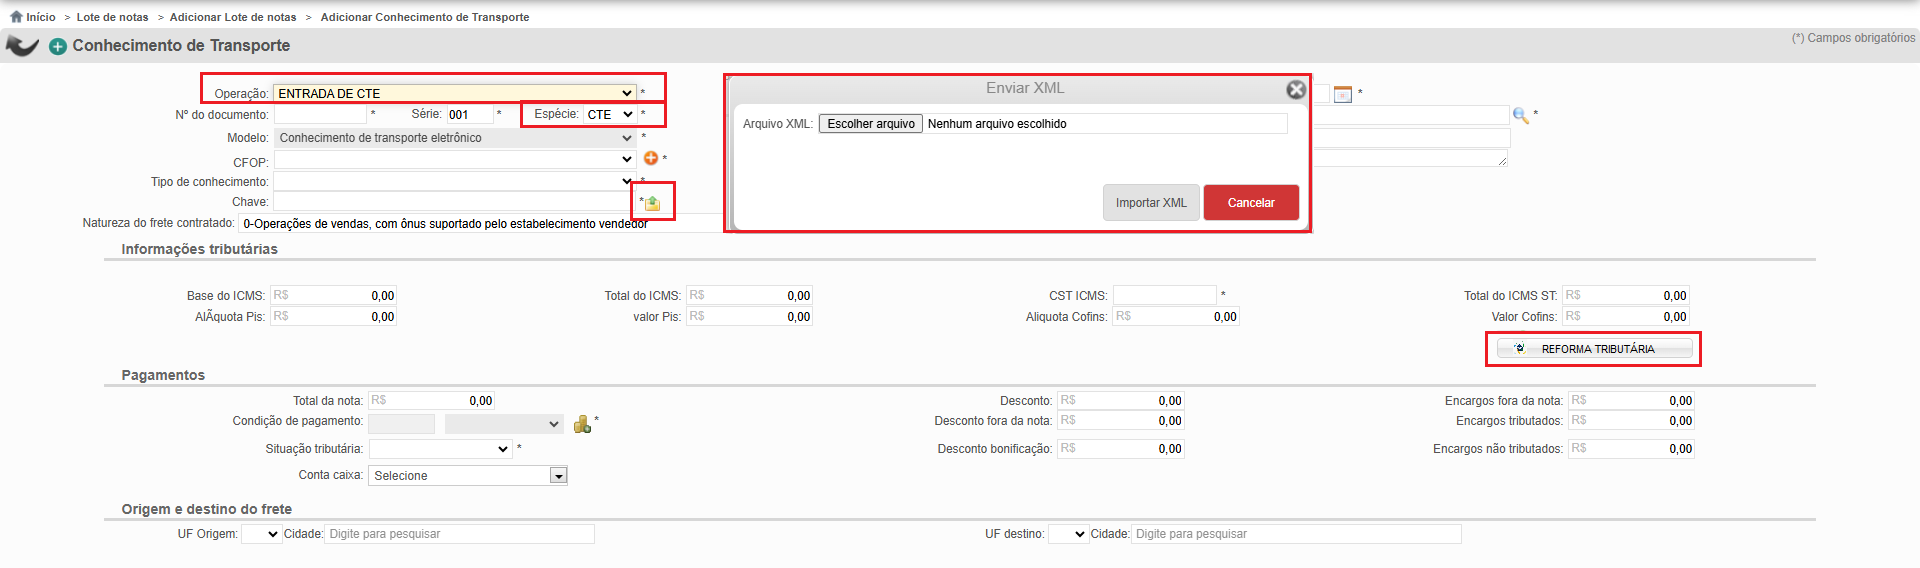Focus the Nº do documento field
The width and height of the screenshot is (1920, 568).
[x=320, y=115]
